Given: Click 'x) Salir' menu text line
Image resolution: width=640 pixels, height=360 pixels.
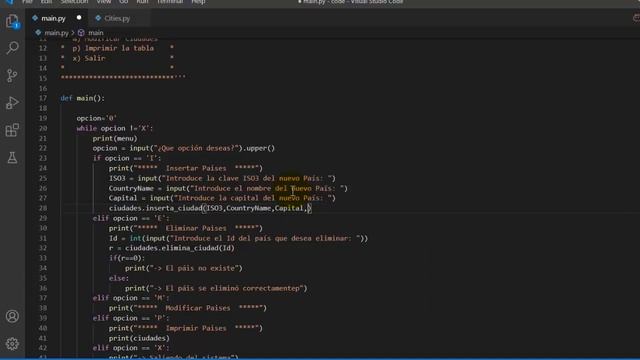Looking at the screenshot, I should pos(89,58).
